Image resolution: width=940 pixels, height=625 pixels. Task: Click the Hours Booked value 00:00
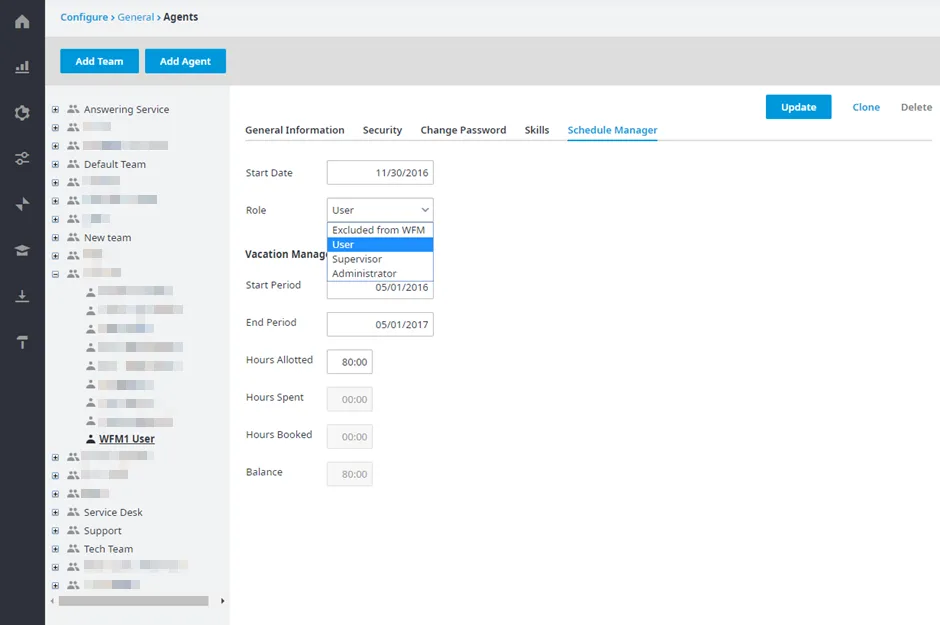point(350,437)
